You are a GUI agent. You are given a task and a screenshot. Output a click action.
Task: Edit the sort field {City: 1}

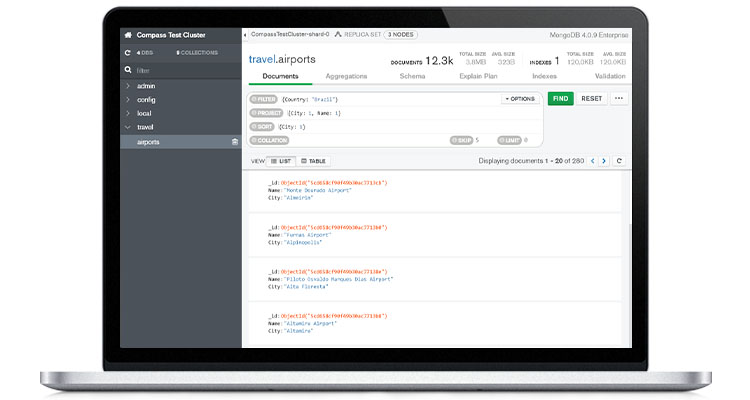(292, 127)
